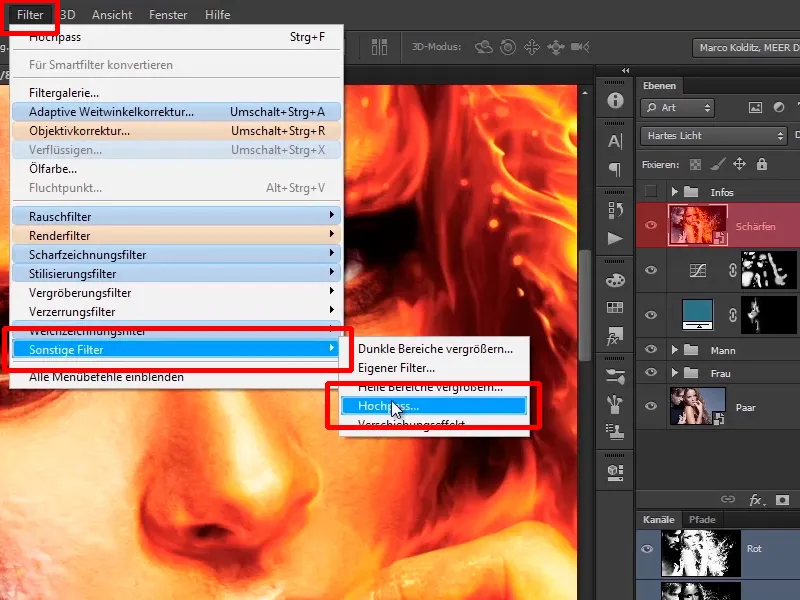Open the Hilfe menu

click(x=217, y=15)
